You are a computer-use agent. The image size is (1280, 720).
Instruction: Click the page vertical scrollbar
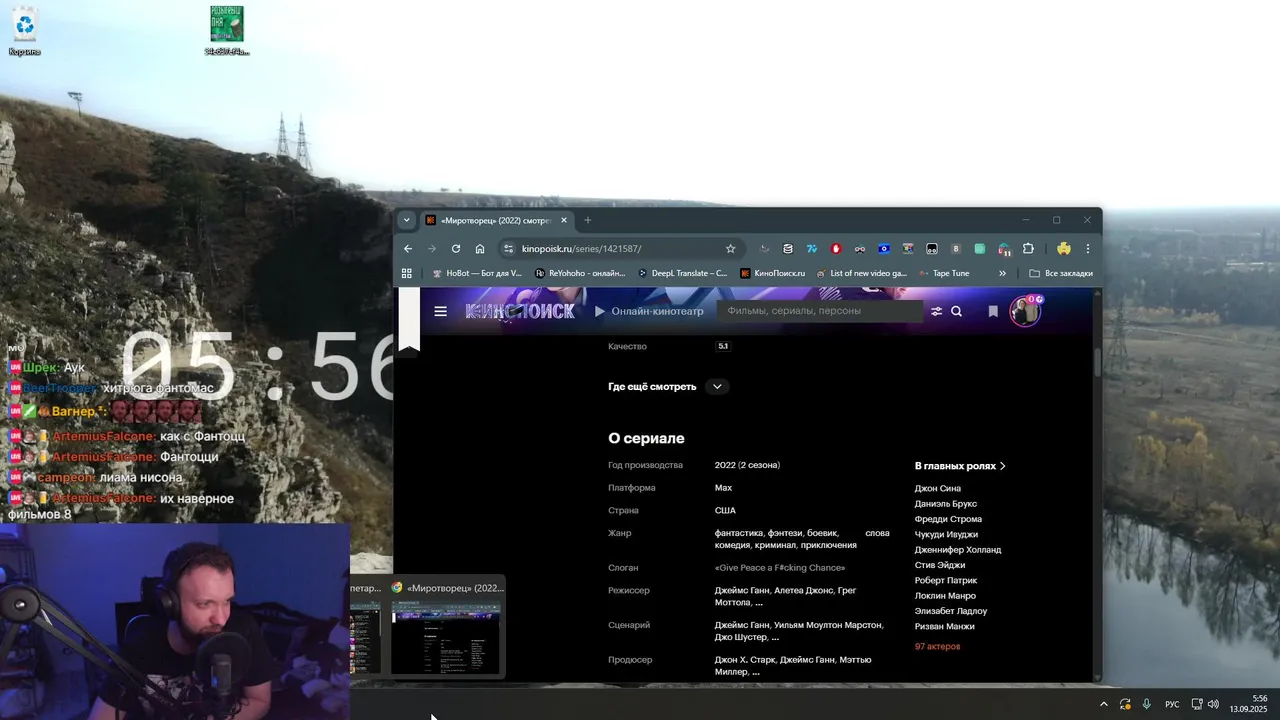point(1096,362)
